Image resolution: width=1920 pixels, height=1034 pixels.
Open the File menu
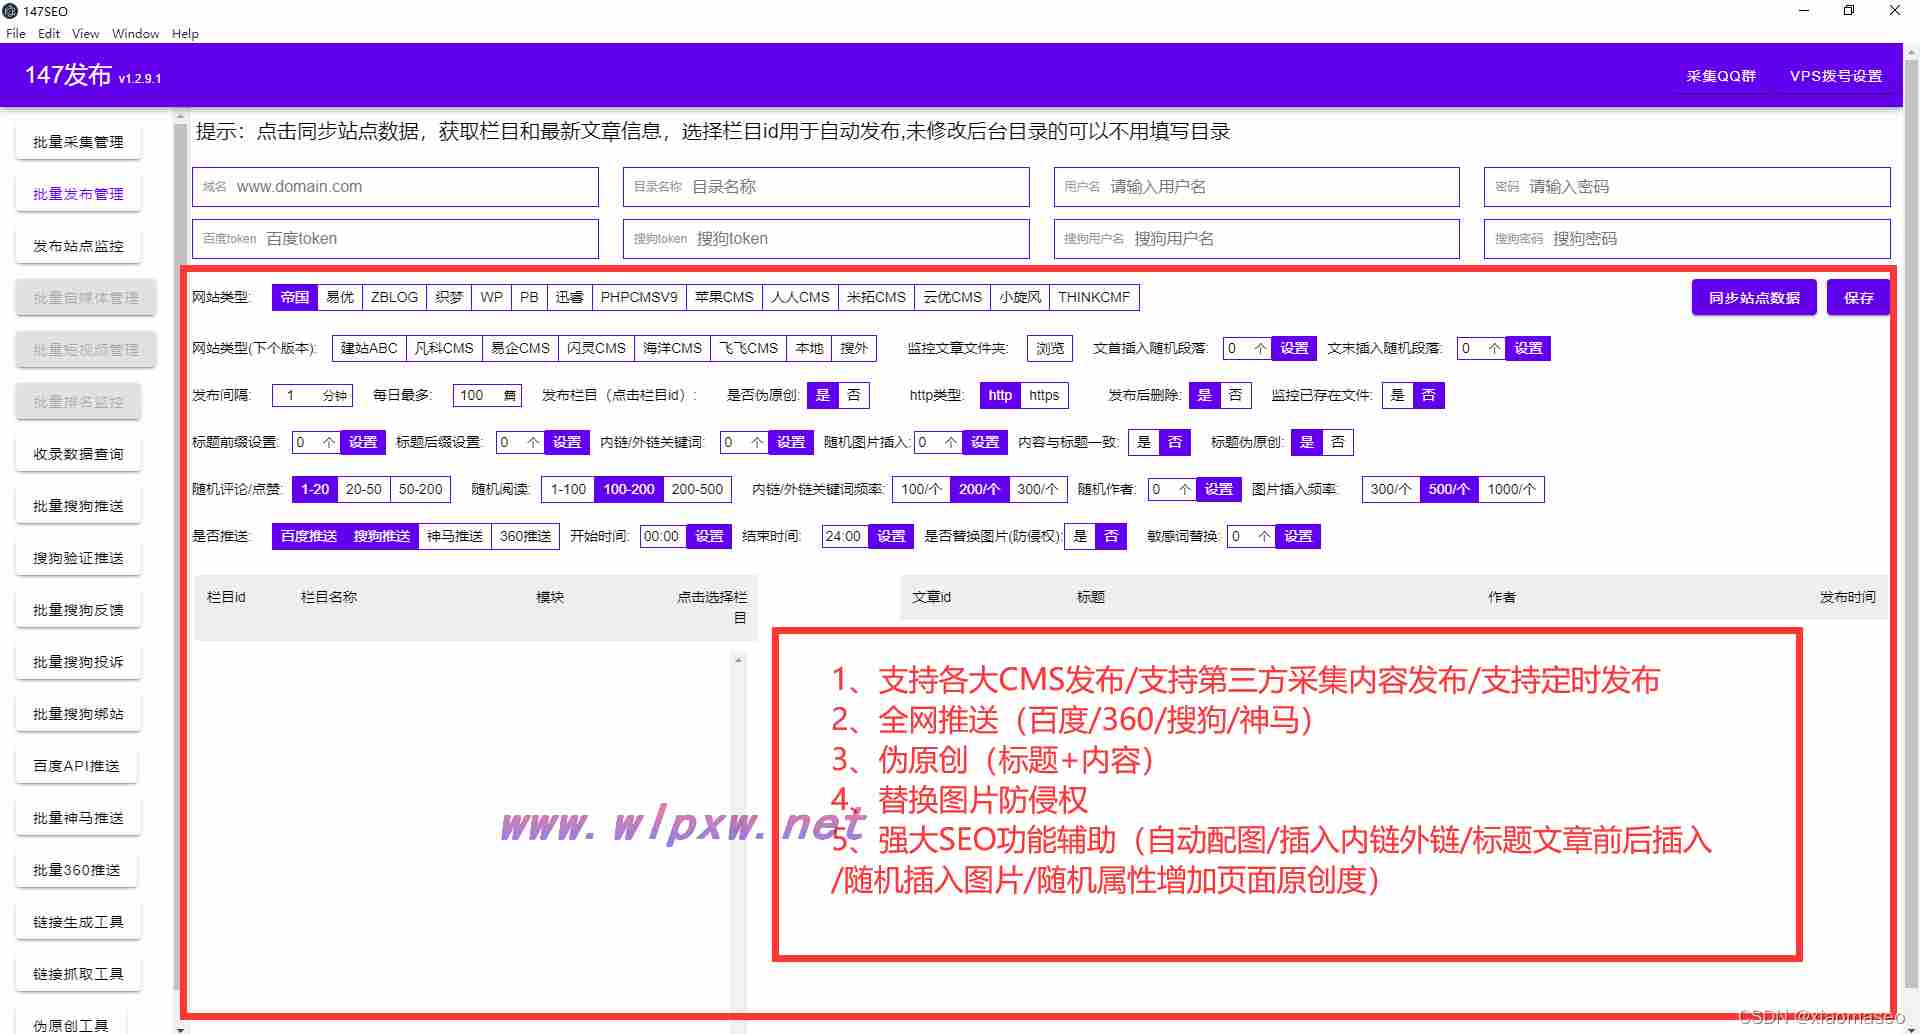point(16,33)
